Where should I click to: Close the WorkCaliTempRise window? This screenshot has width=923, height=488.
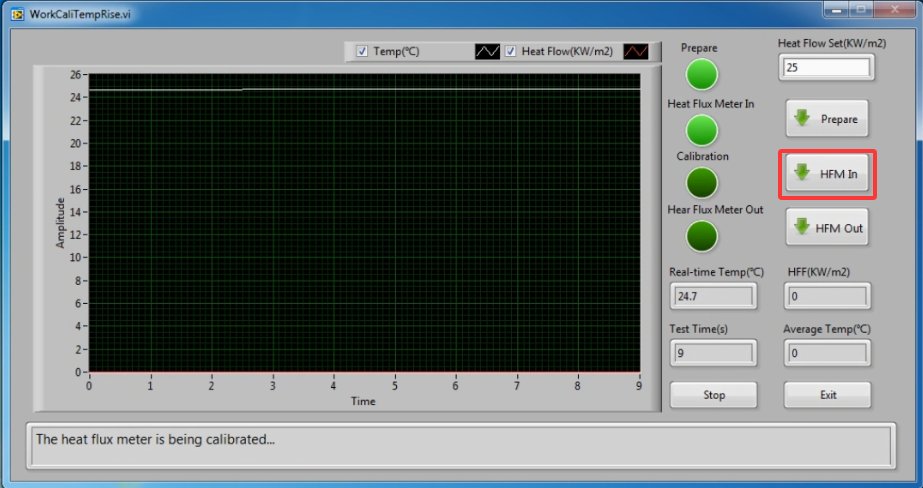click(x=894, y=9)
